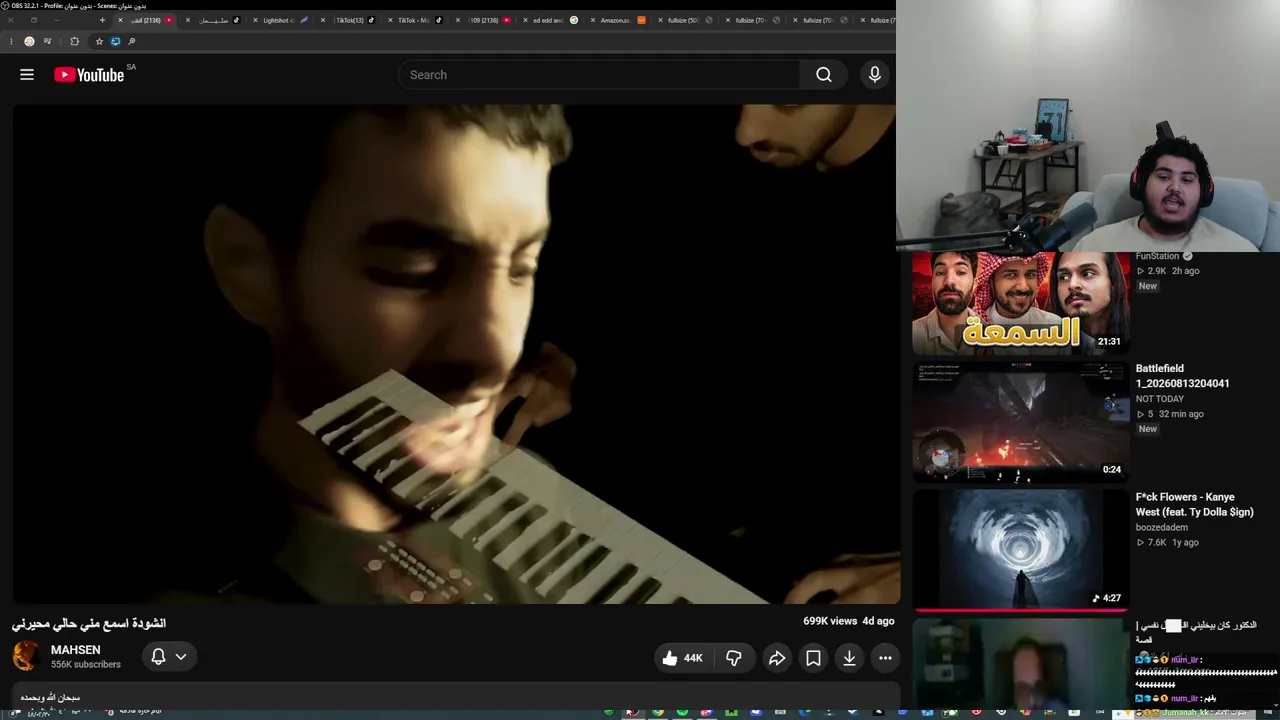Expand the video description box
This screenshot has height=720, width=1280.
coord(456,697)
